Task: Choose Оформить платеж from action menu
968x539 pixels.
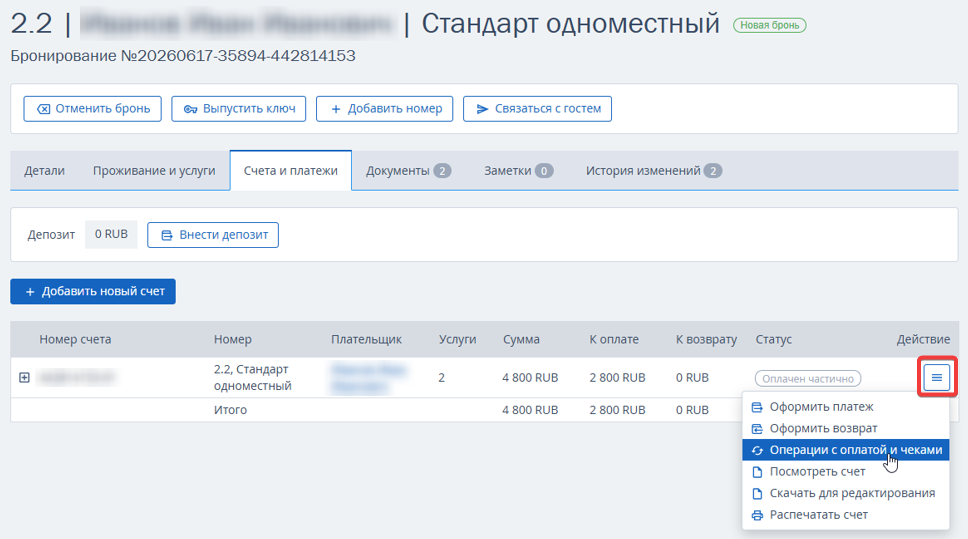Action: click(846, 407)
